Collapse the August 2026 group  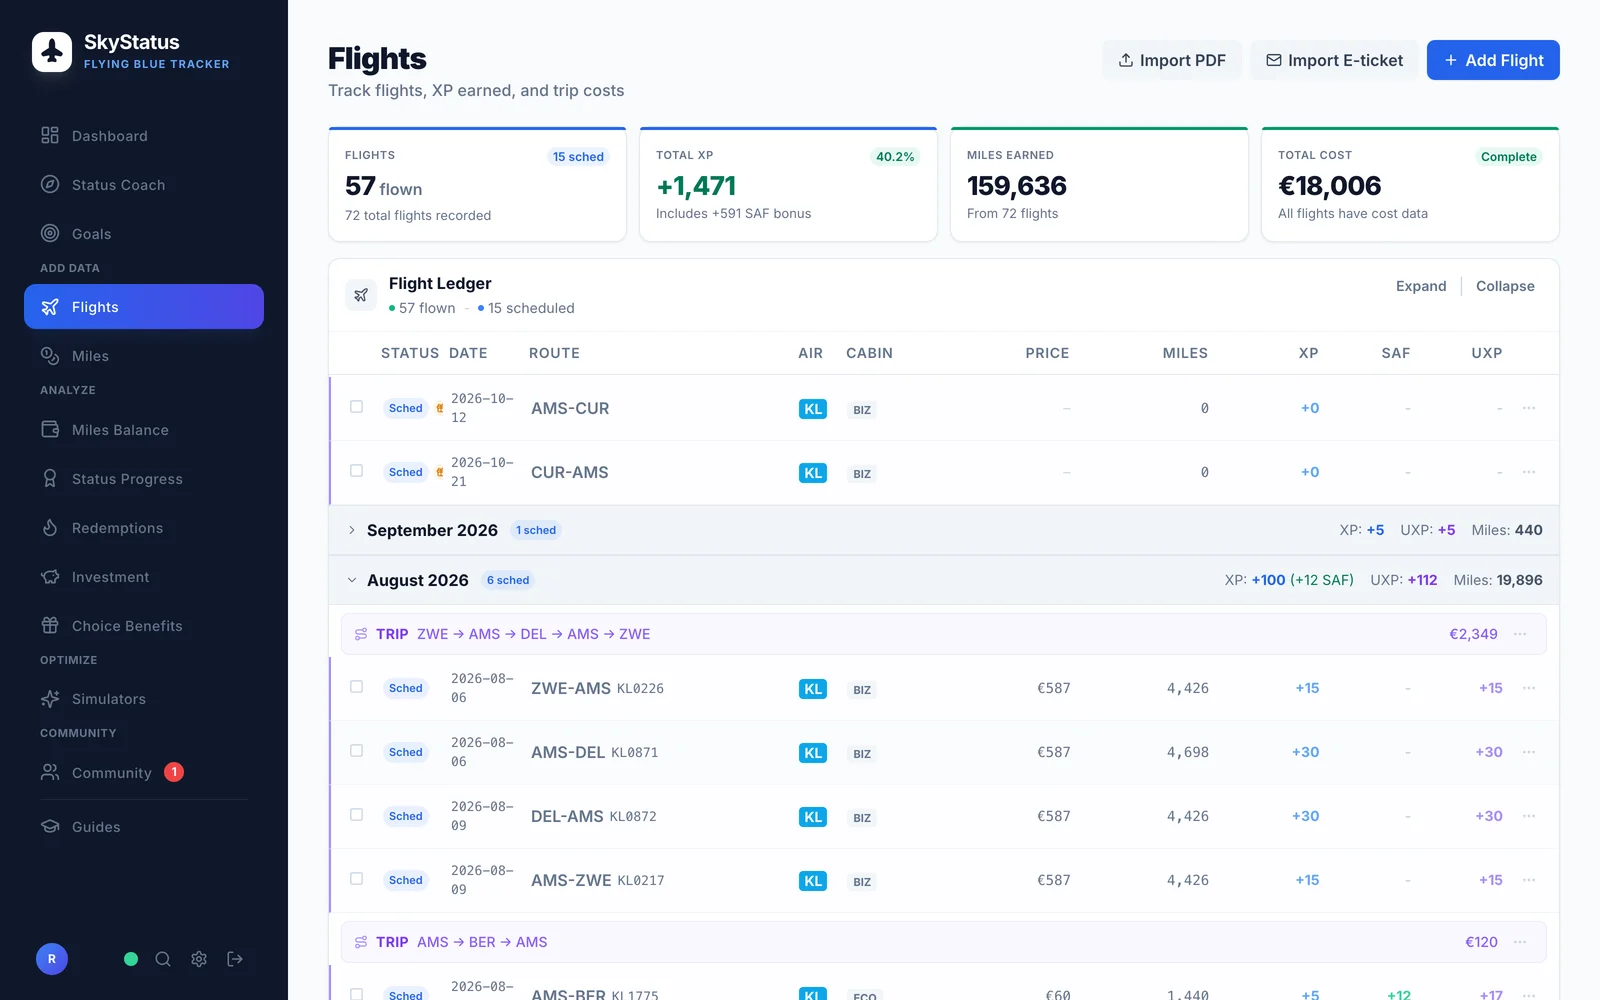(x=351, y=580)
